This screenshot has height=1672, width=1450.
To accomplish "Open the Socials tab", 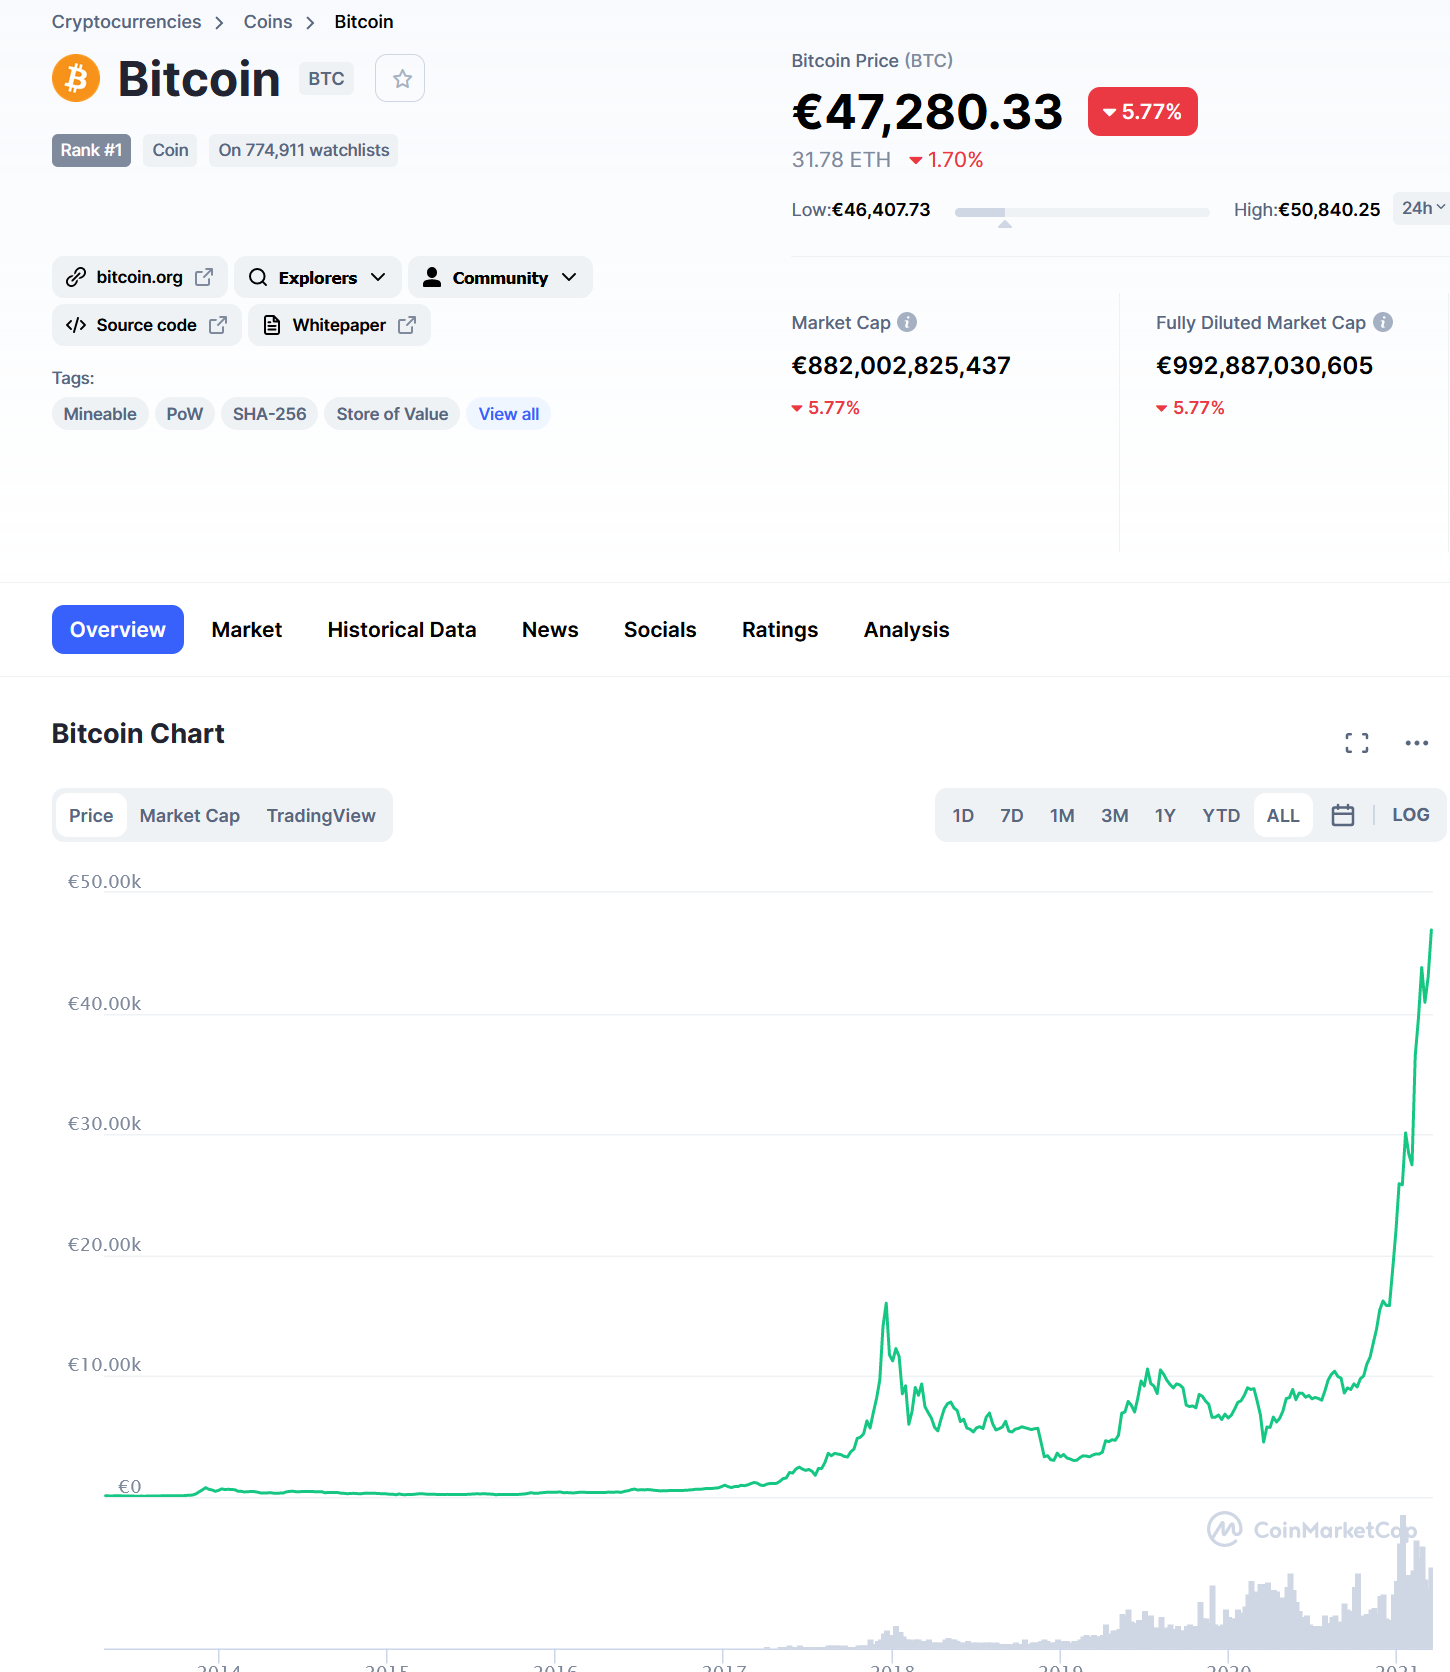I will click(x=660, y=629).
